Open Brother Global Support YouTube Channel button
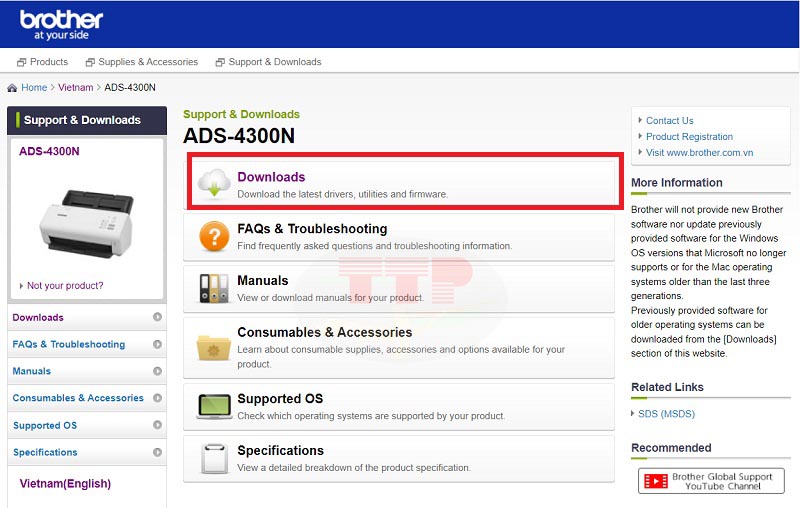 [711, 481]
